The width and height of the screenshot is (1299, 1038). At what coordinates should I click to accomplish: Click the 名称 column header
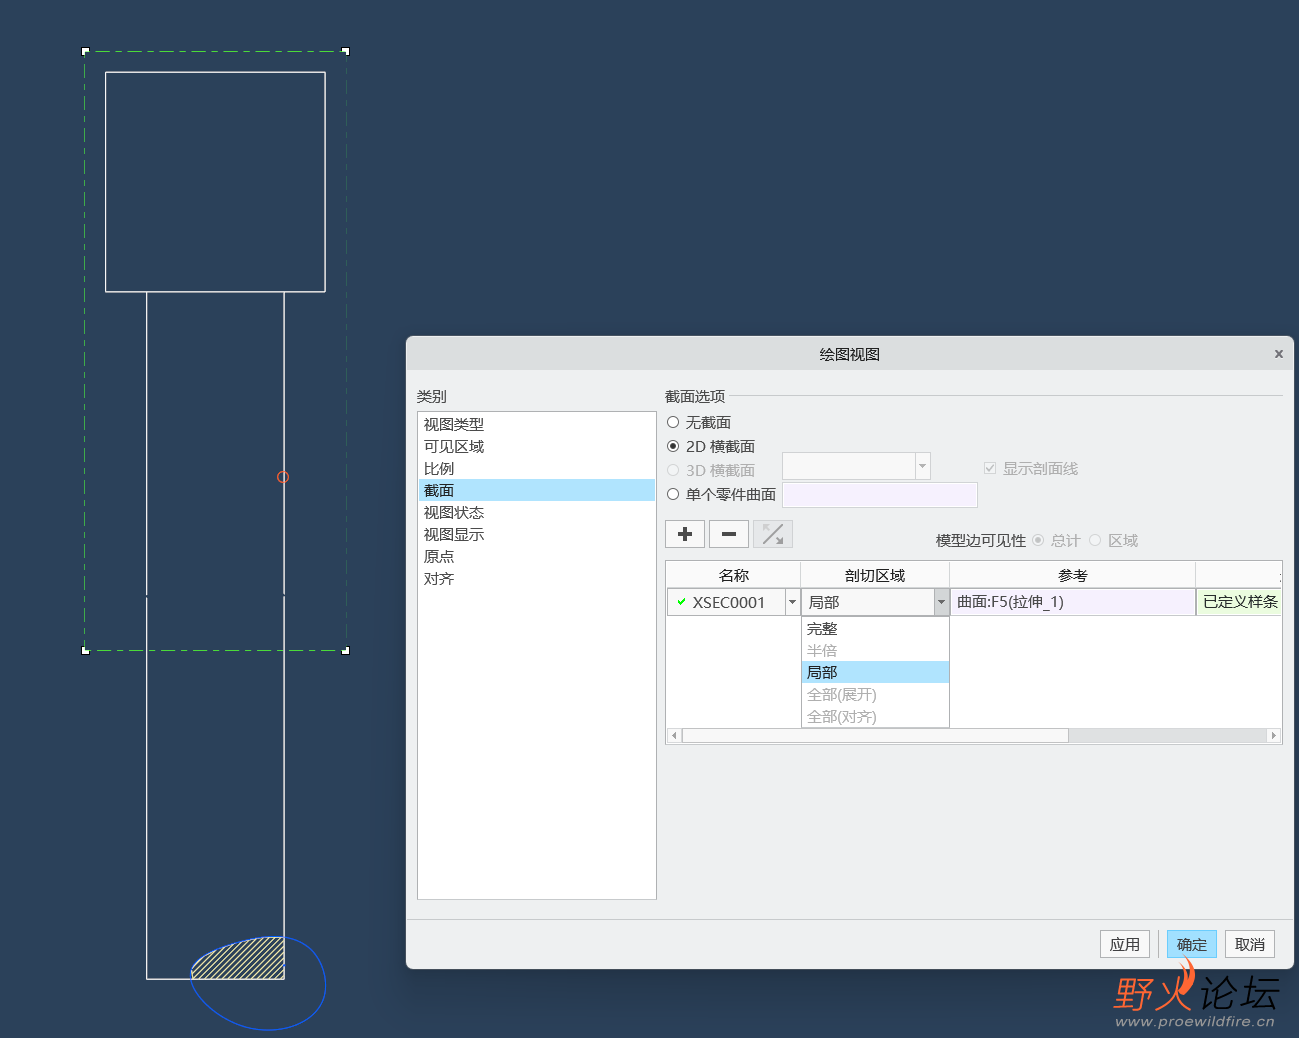pos(733,575)
